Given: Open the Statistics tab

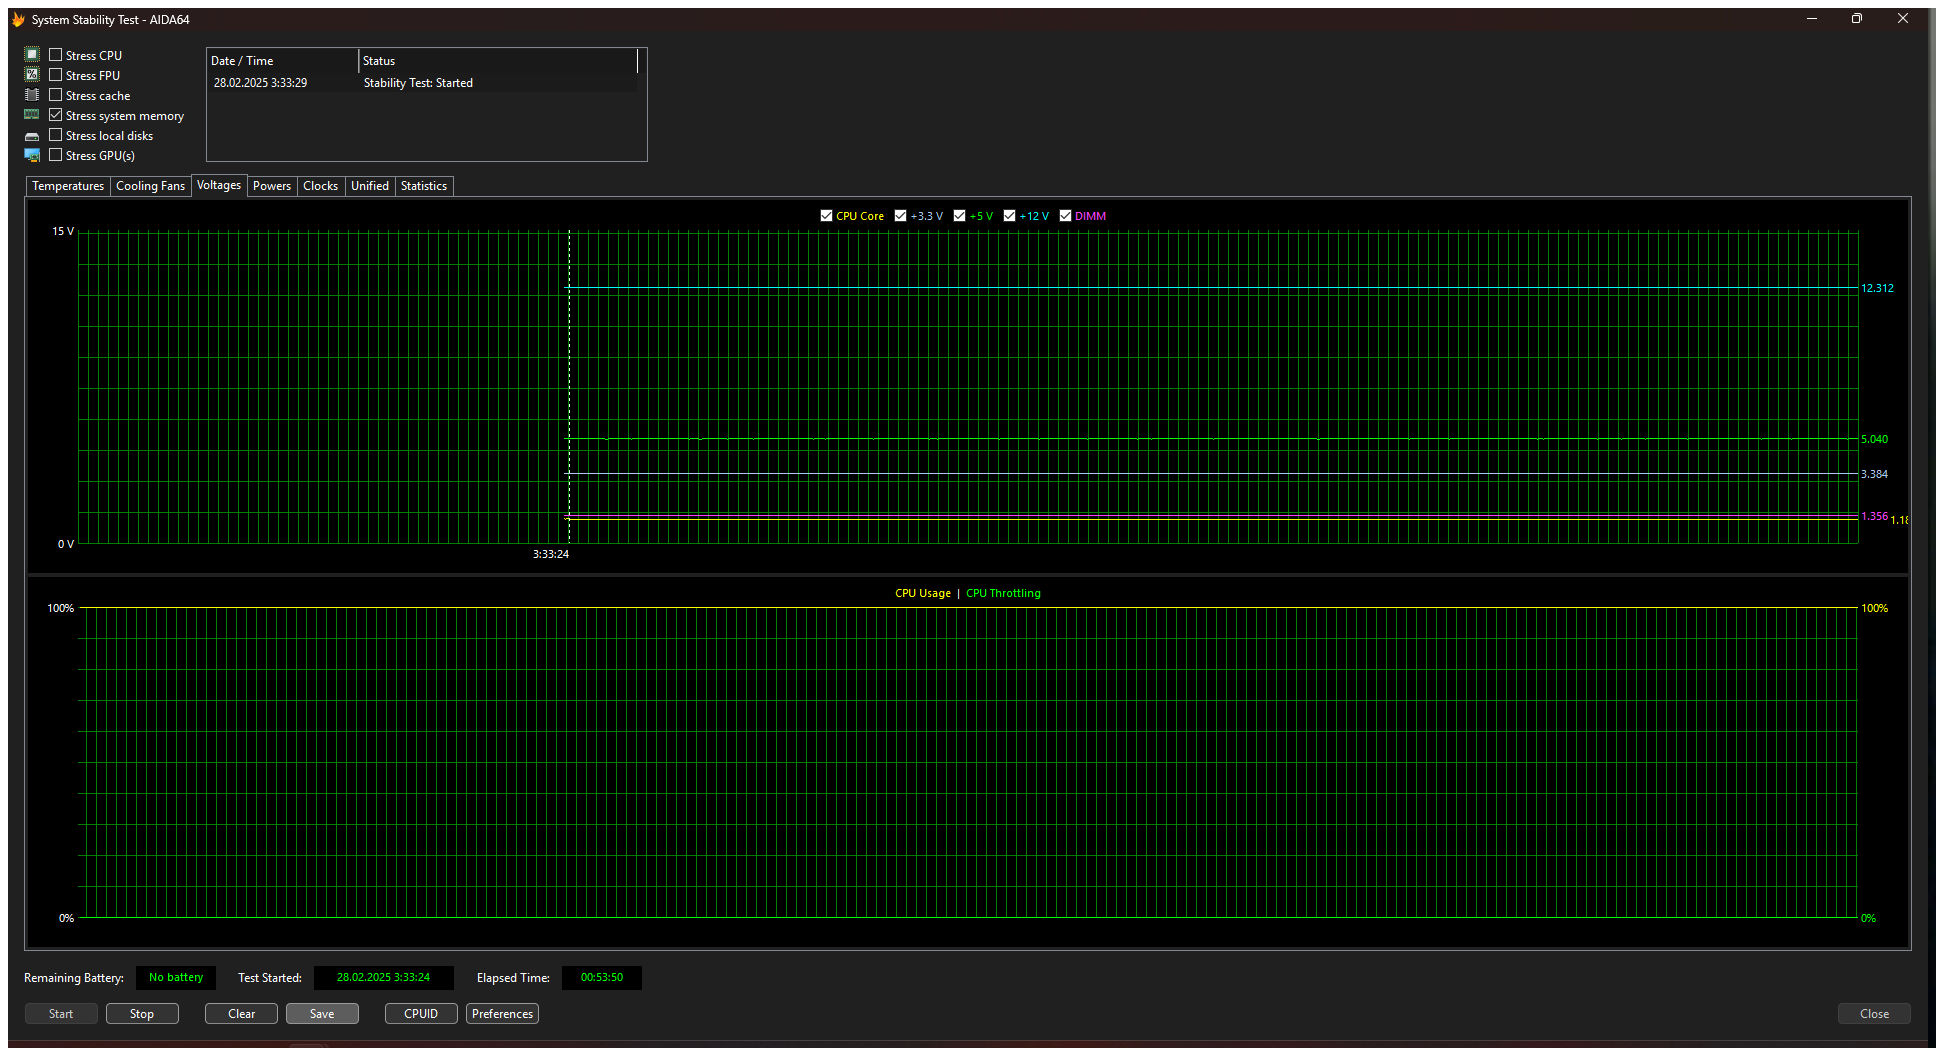Looking at the screenshot, I should (x=424, y=186).
